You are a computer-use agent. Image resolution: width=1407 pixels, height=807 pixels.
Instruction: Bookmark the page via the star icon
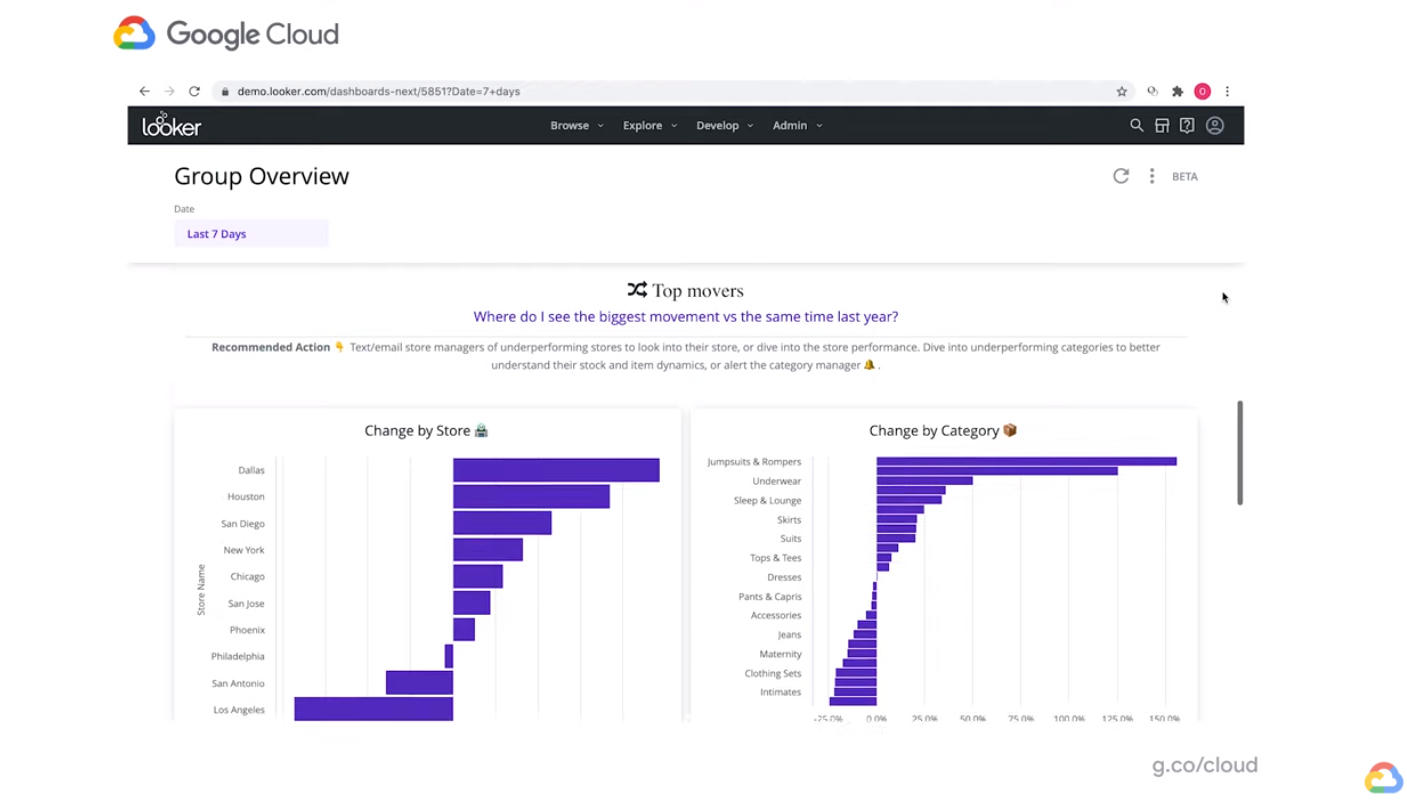click(x=1121, y=91)
